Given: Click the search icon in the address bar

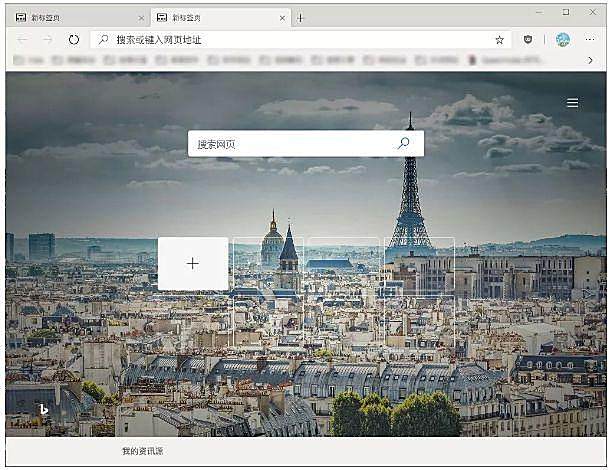Looking at the screenshot, I should click(103, 39).
